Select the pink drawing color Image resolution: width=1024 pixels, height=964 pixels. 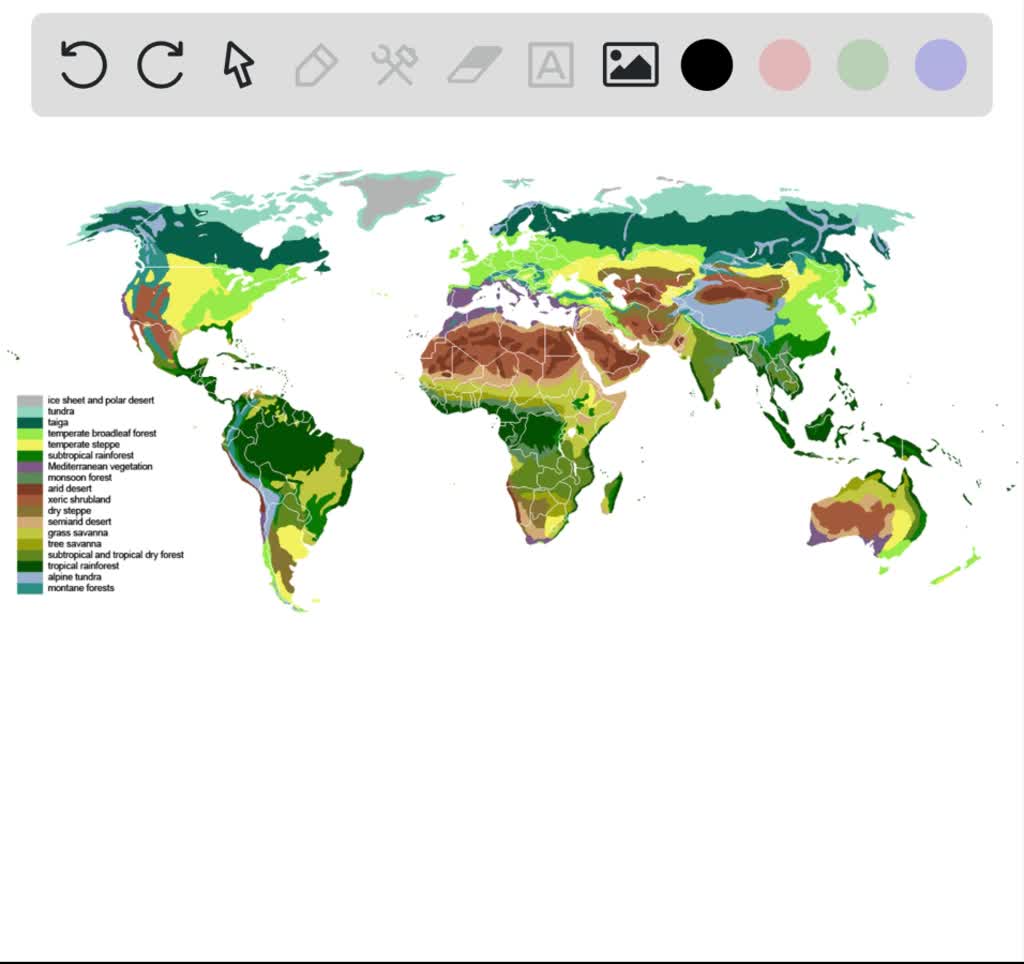click(x=784, y=62)
